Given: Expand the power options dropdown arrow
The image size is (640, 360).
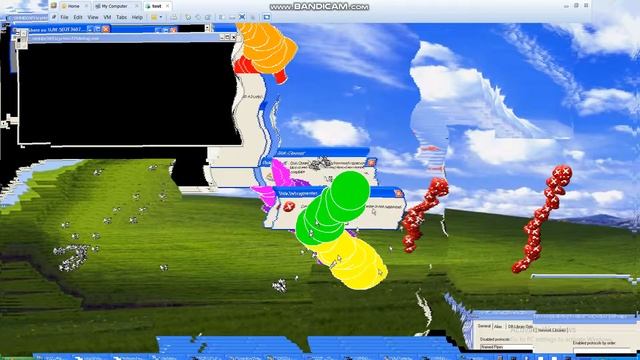Looking at the screenshot, I should 161,17.
